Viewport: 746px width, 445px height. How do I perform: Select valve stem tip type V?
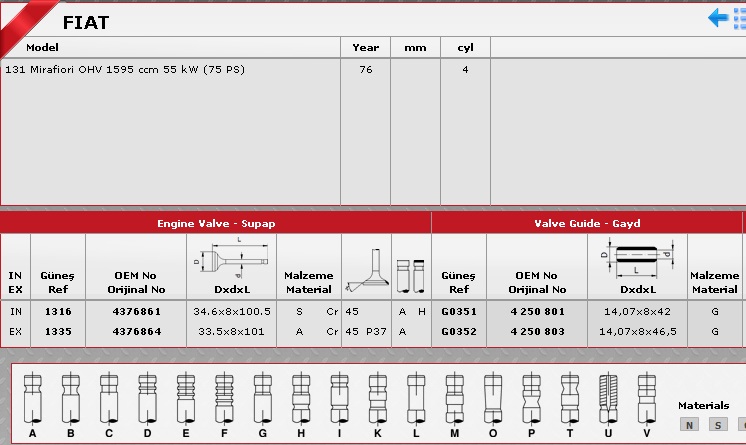point(647,402)
